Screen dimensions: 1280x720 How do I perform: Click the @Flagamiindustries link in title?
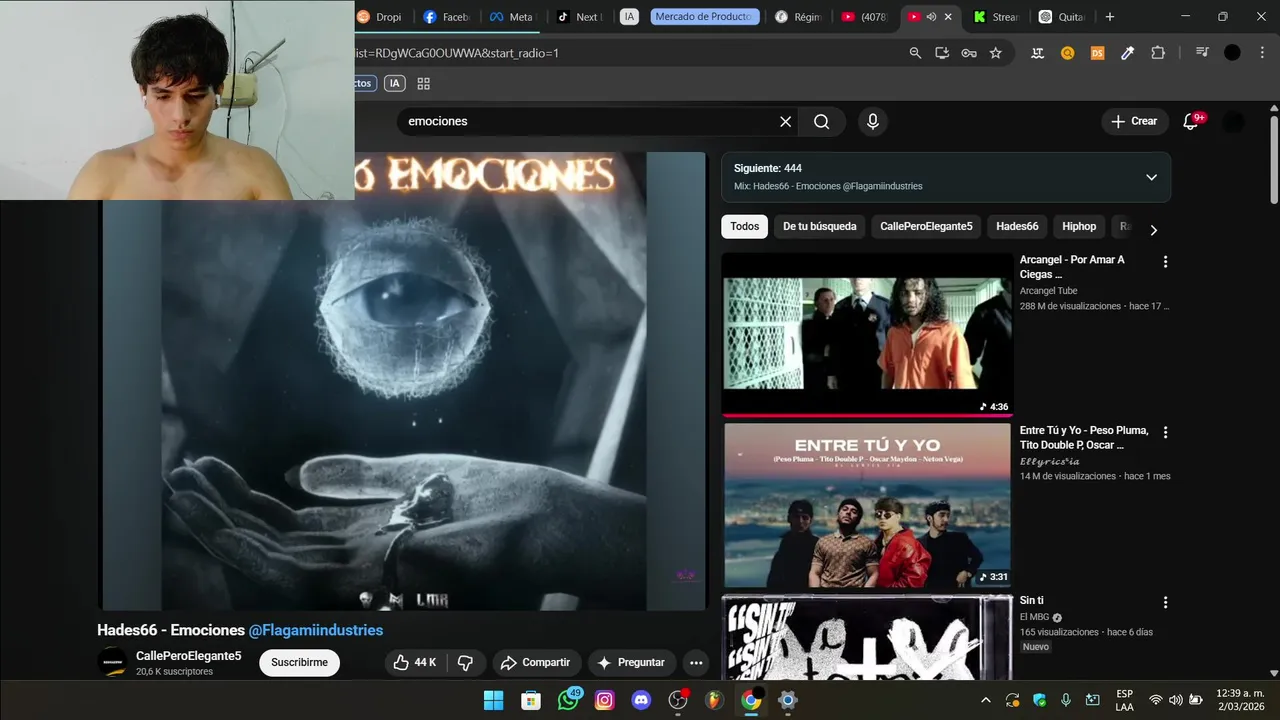(316, 630)
